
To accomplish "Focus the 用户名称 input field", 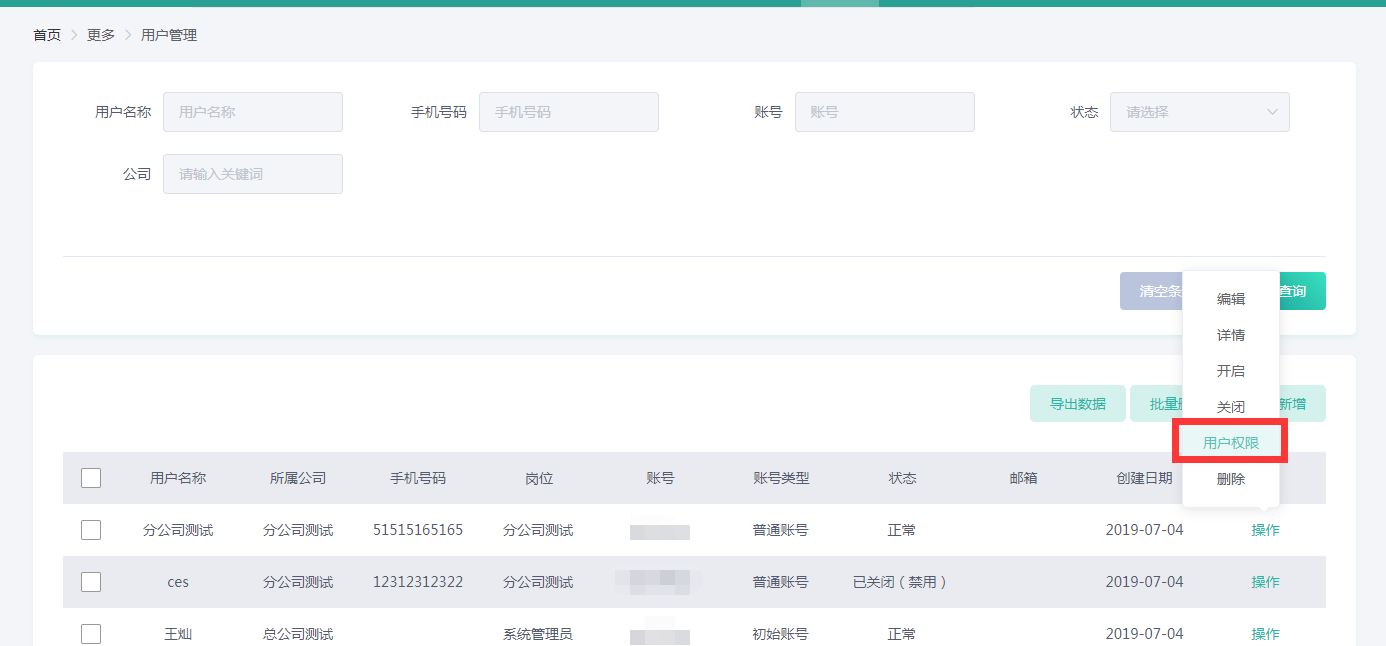I will (x=252, y=112).
